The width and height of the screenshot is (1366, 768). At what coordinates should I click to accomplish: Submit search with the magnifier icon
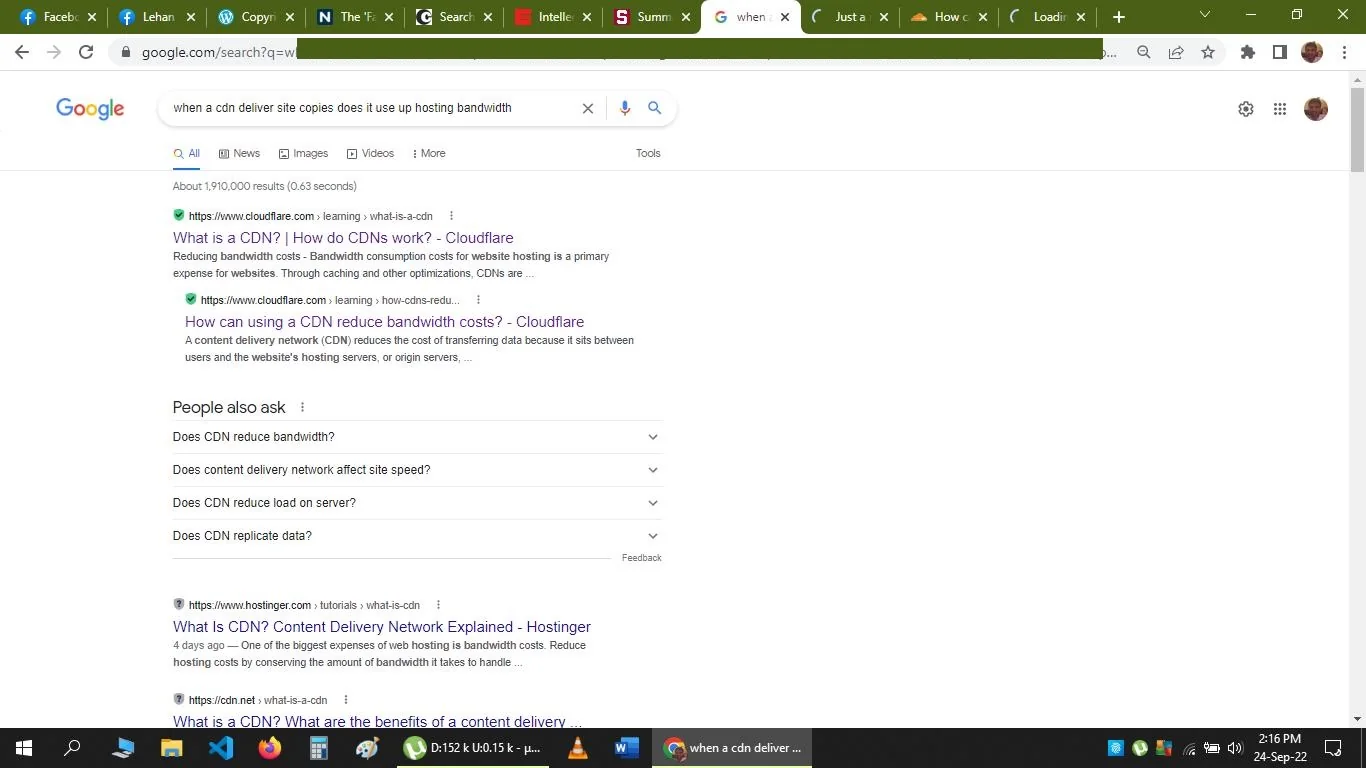[x=655, y=108]
